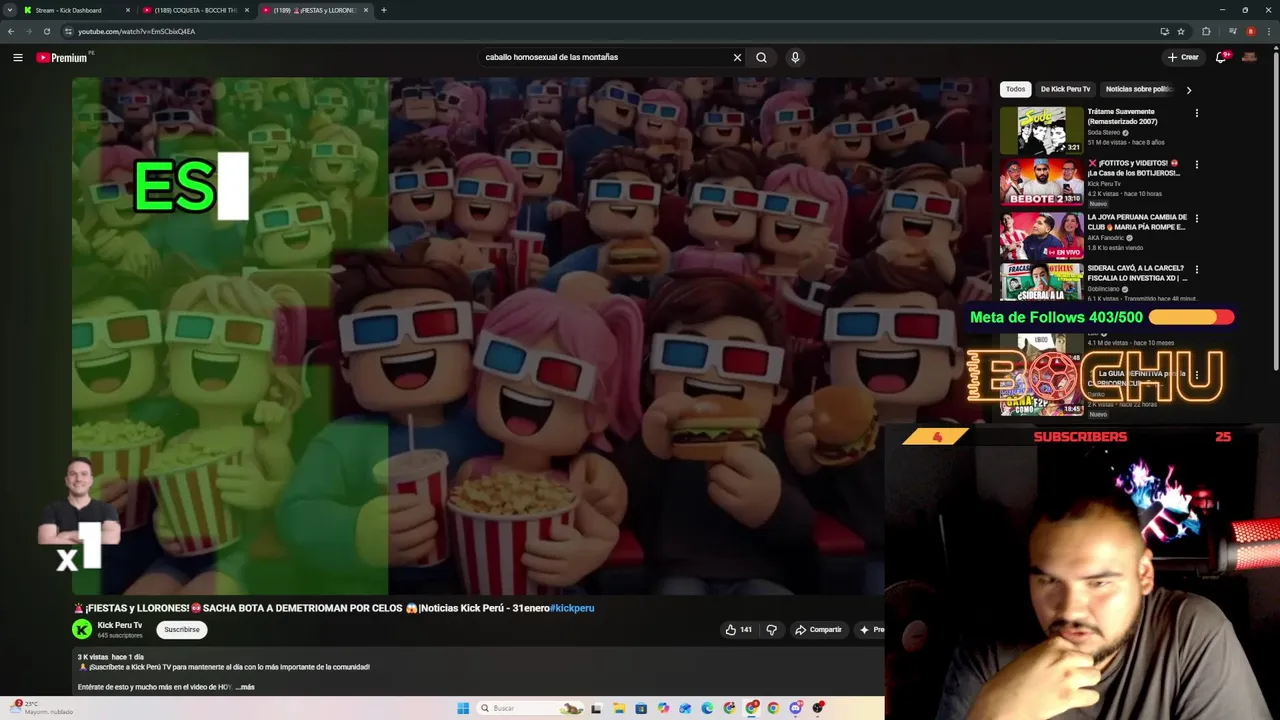Image resolution: width=1280 pixels, height=720 pixels.
Task: Close the FIESTAS y LLORONES browser tab
Action: tap(366, 10)
